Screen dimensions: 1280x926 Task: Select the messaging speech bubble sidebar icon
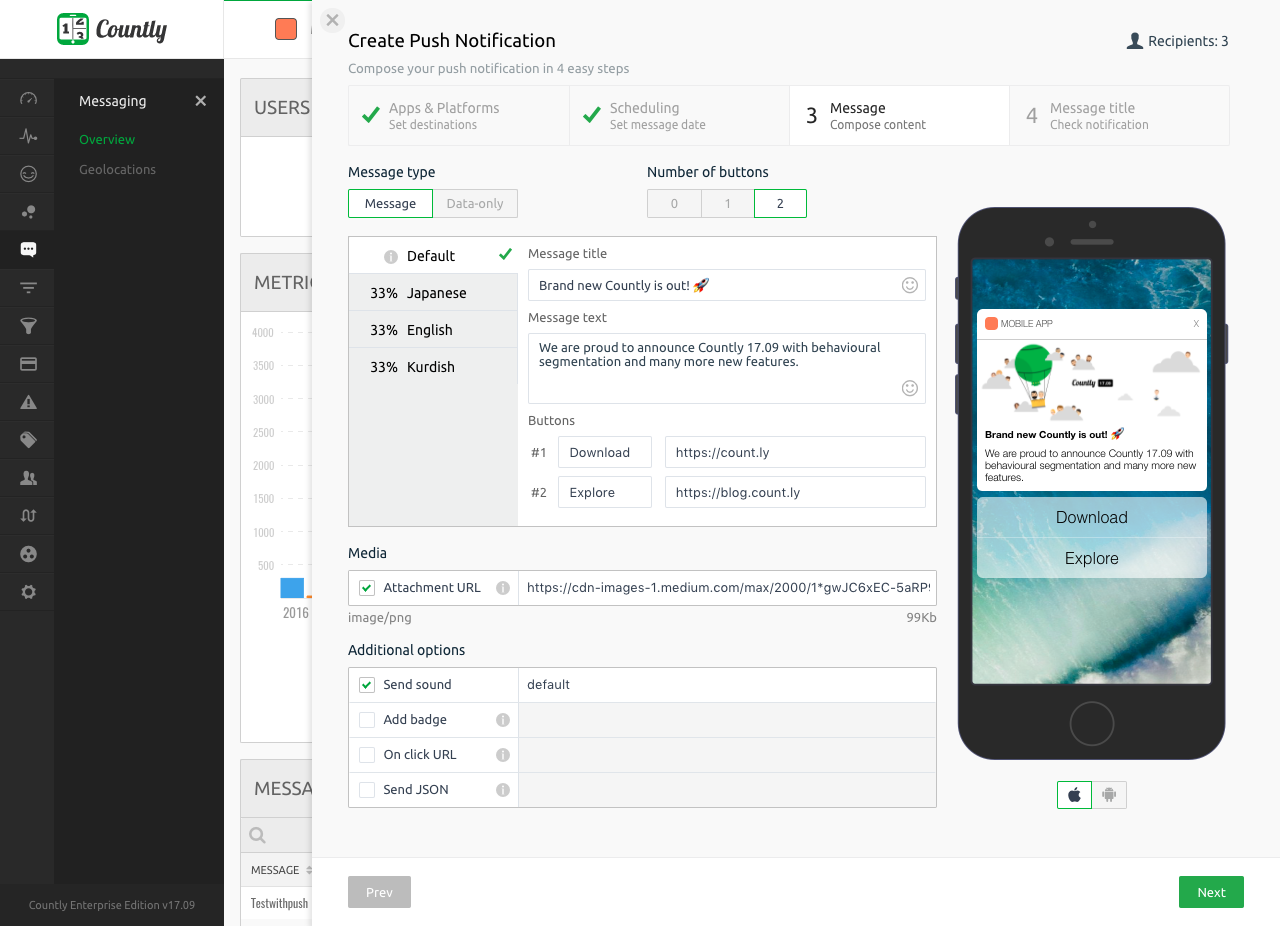tap(28, 250)
